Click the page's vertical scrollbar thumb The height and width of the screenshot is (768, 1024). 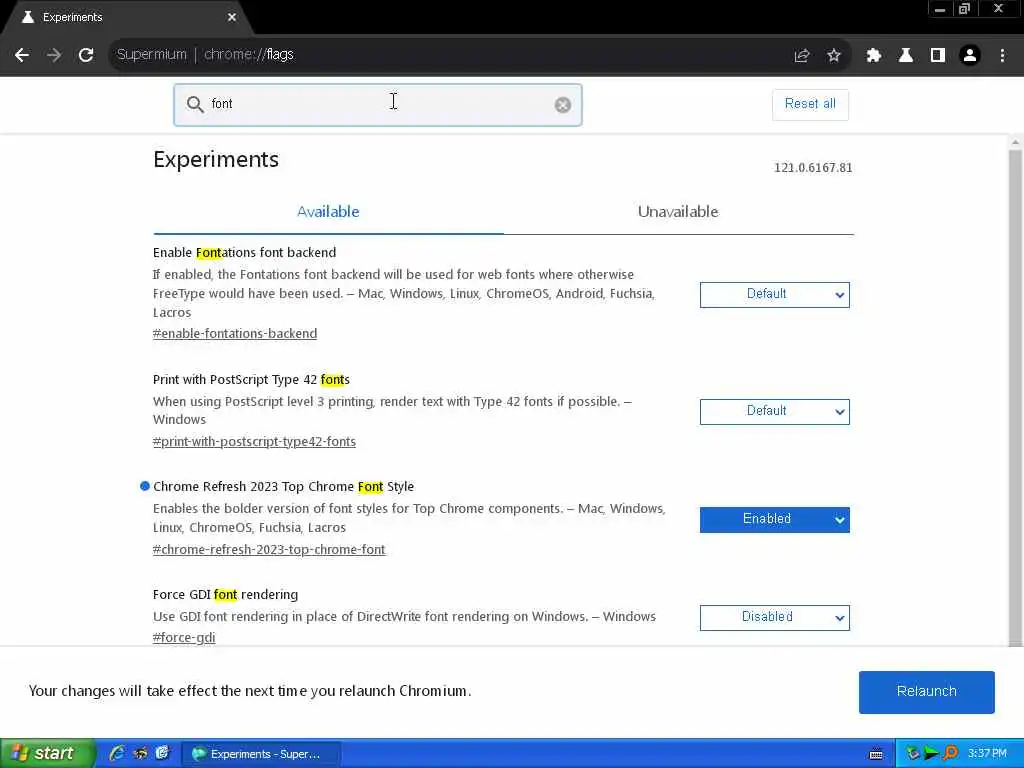pos(1015,398)
